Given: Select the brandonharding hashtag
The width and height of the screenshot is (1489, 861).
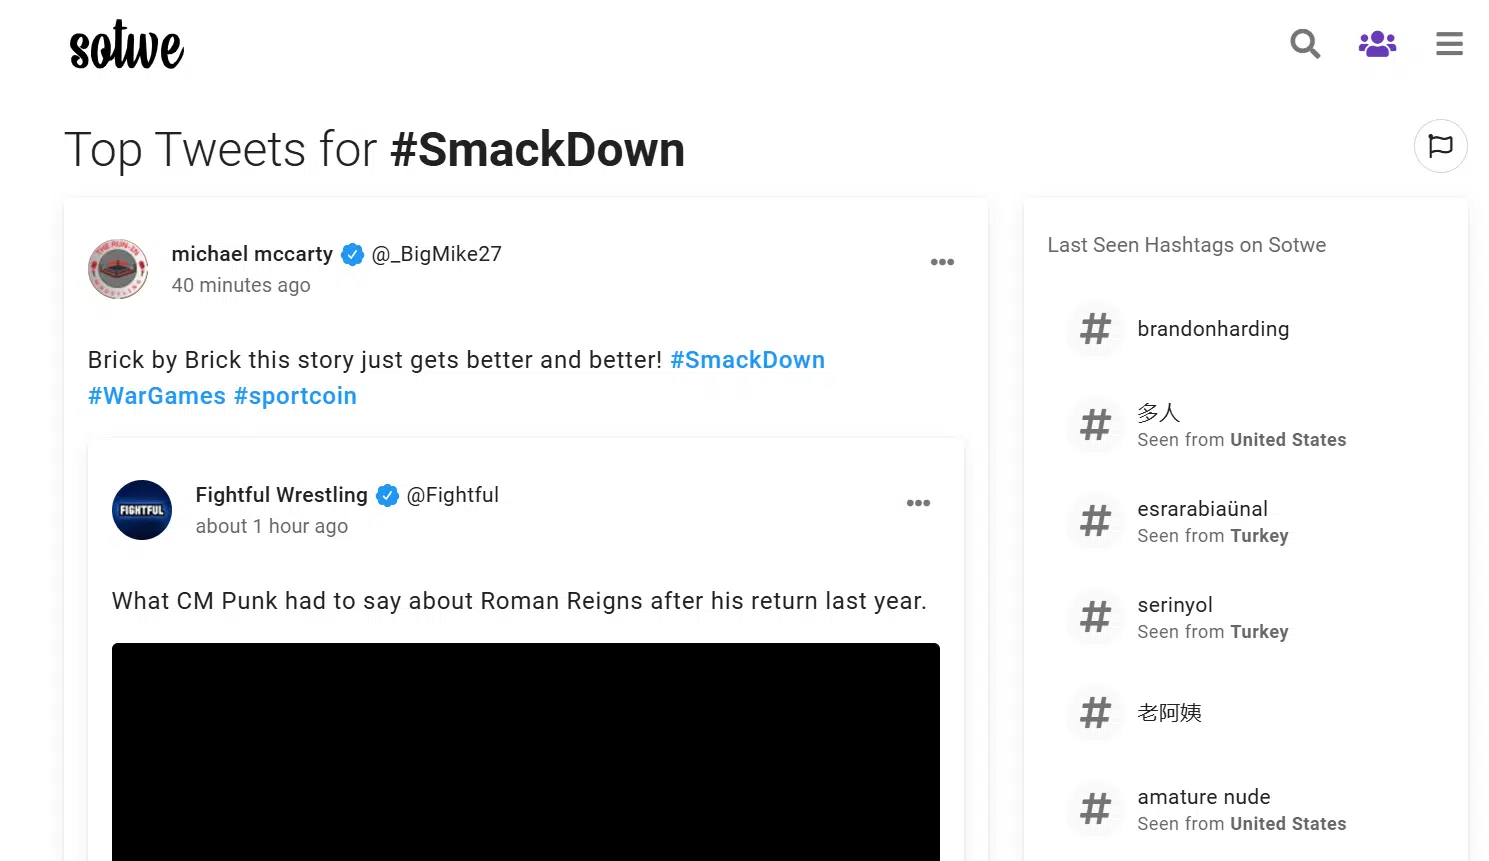Looking at the screenshot, I should pos(1213,329).
